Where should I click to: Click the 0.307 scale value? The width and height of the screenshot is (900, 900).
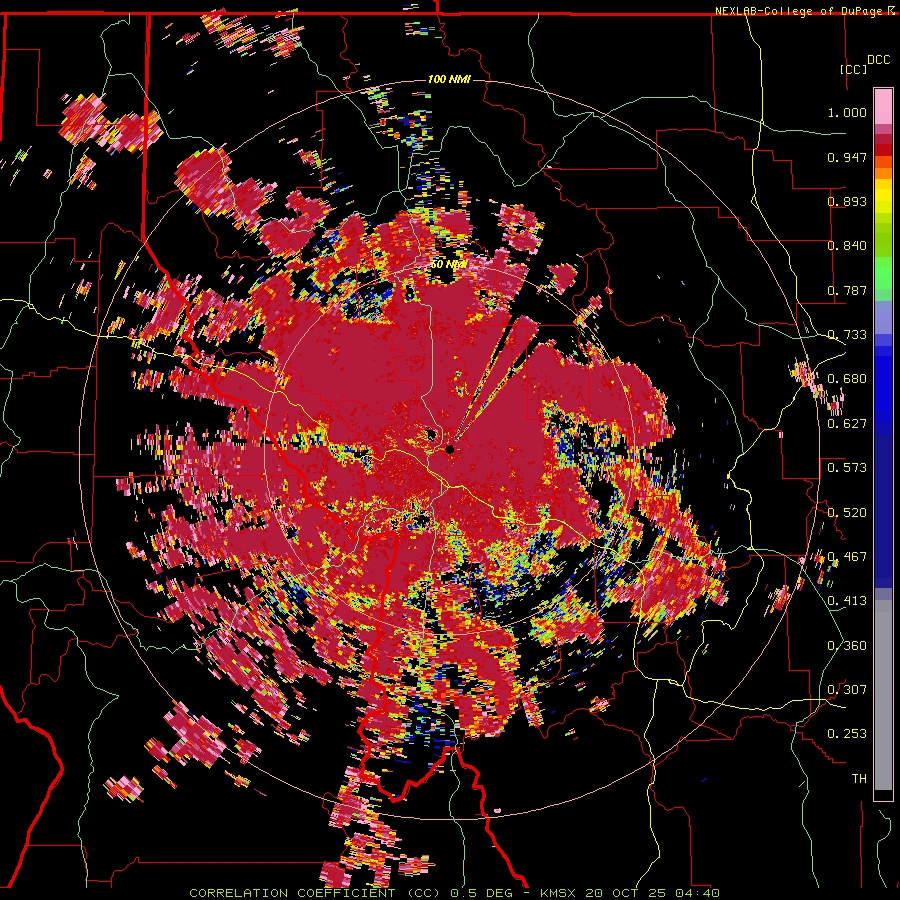pos(847,690)
